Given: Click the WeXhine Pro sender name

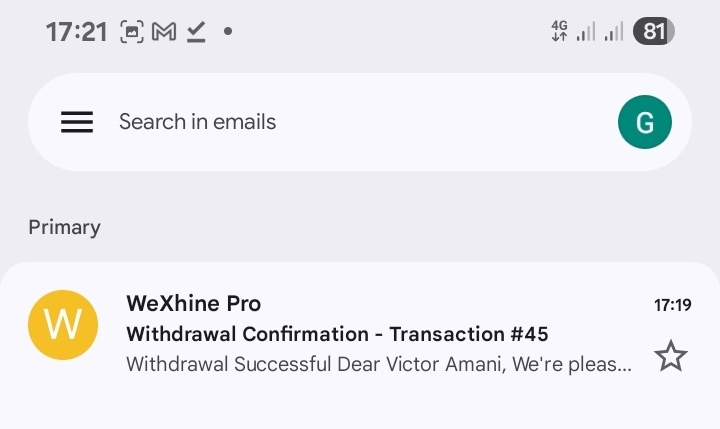Looking at the screenshot, I should click(x=193, y=303).
